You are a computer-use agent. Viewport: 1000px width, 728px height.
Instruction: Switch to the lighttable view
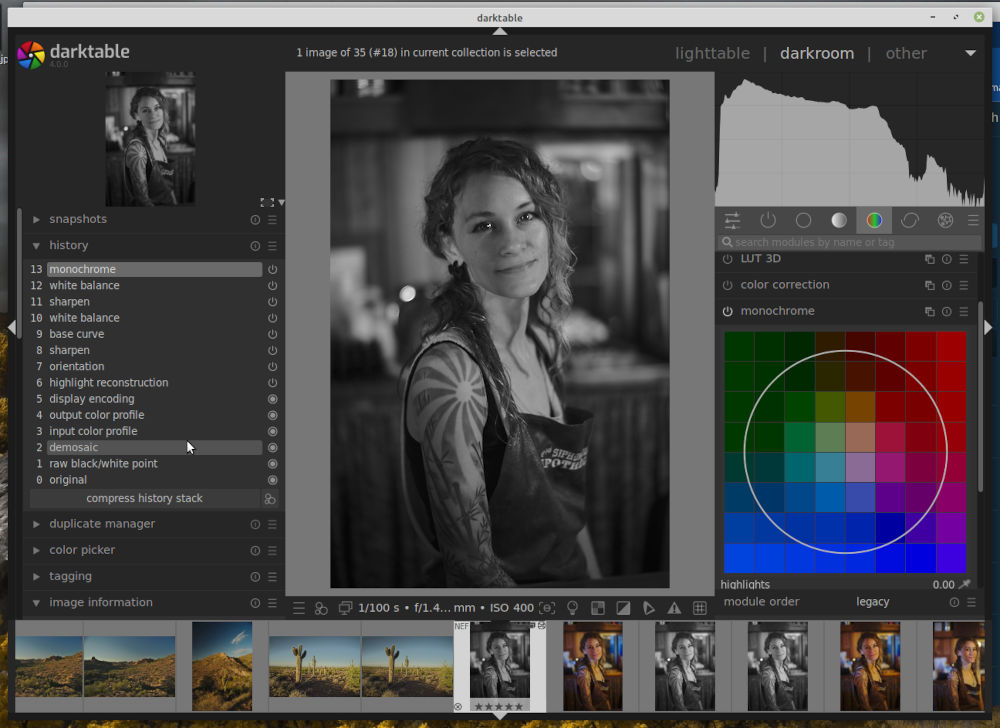[x=712, y=54]
